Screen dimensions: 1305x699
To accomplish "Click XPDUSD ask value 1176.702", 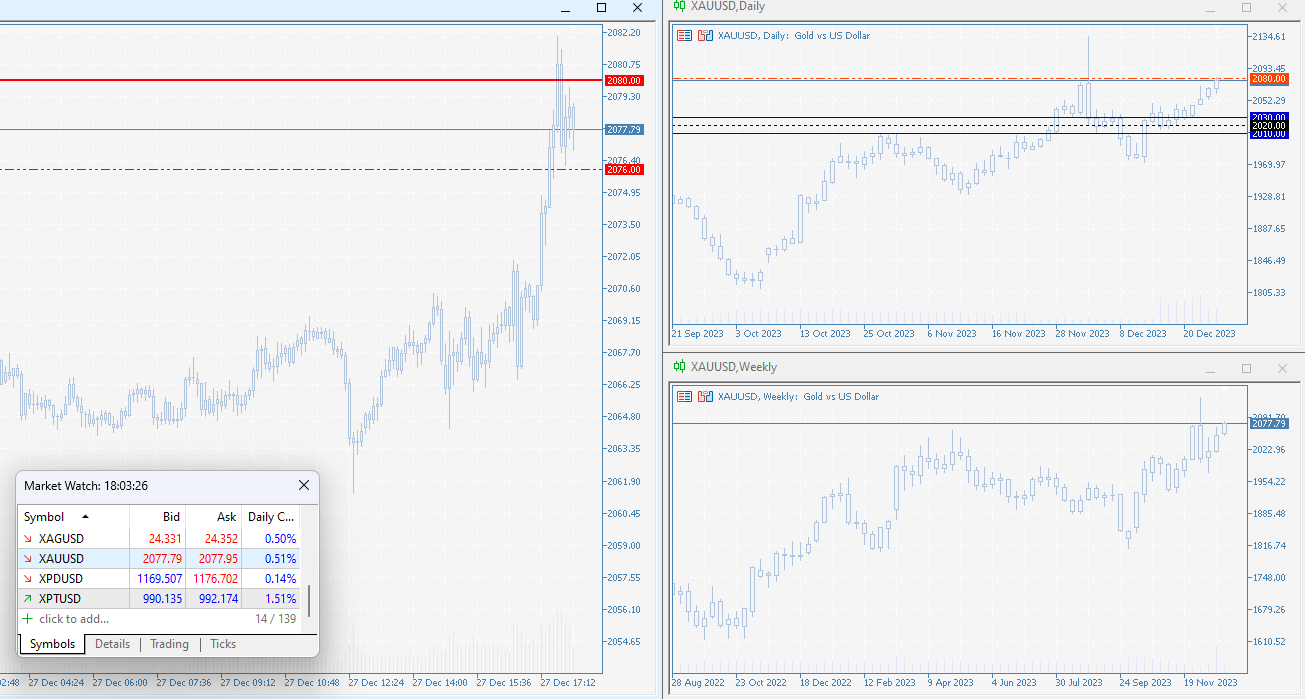I will point(215,579).
